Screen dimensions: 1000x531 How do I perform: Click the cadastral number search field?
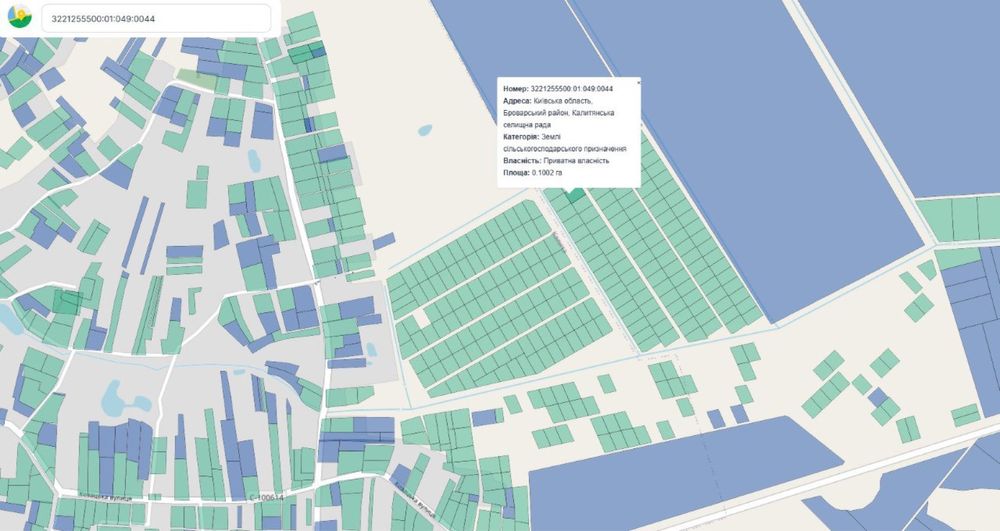156,18
